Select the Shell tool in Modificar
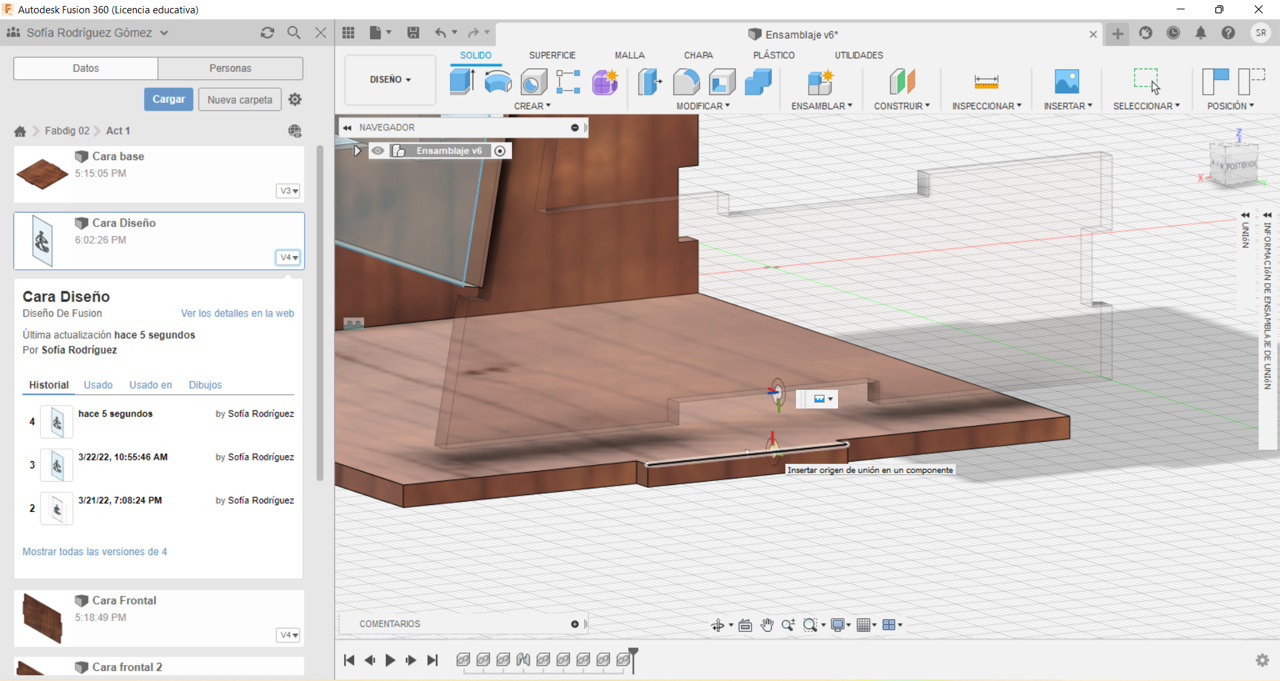Screen dimensions: 1280x681 point(722,81)
